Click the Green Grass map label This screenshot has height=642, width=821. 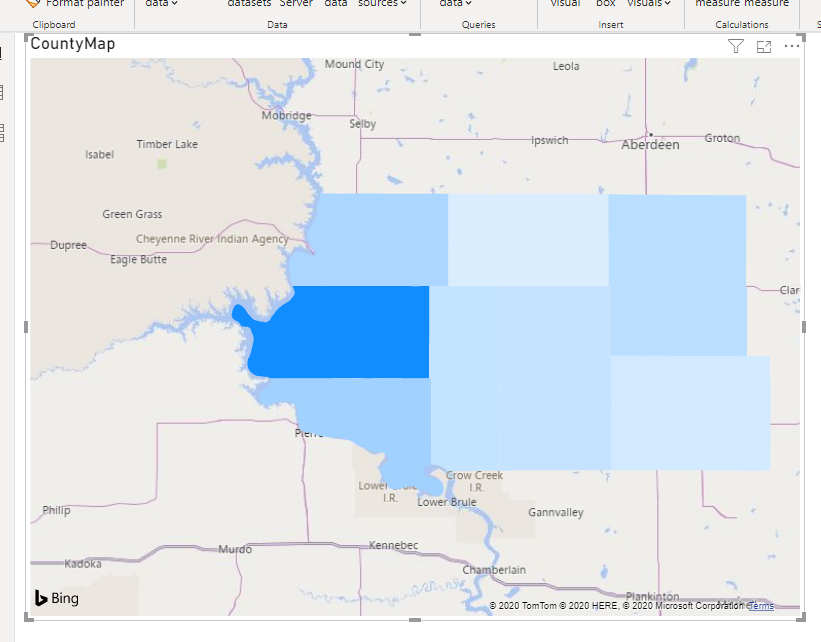point(132,214)
